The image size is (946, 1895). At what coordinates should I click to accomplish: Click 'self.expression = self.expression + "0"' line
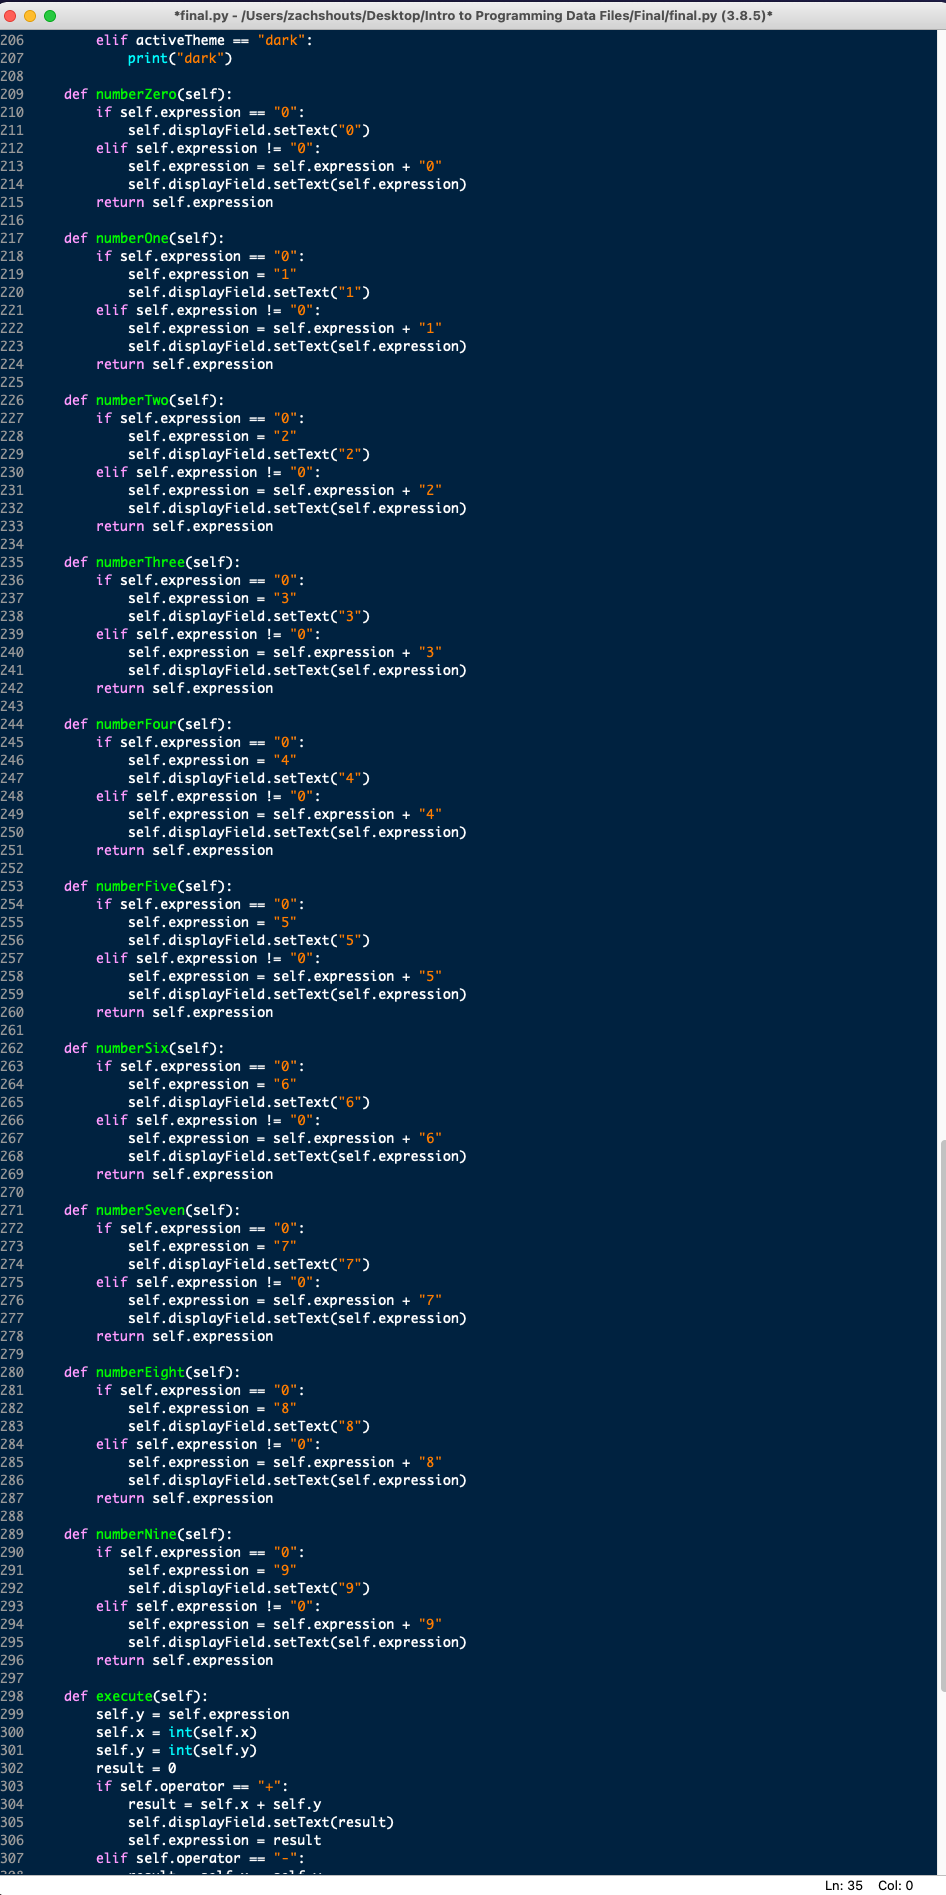pyautogui.click(x=285, y=166)
